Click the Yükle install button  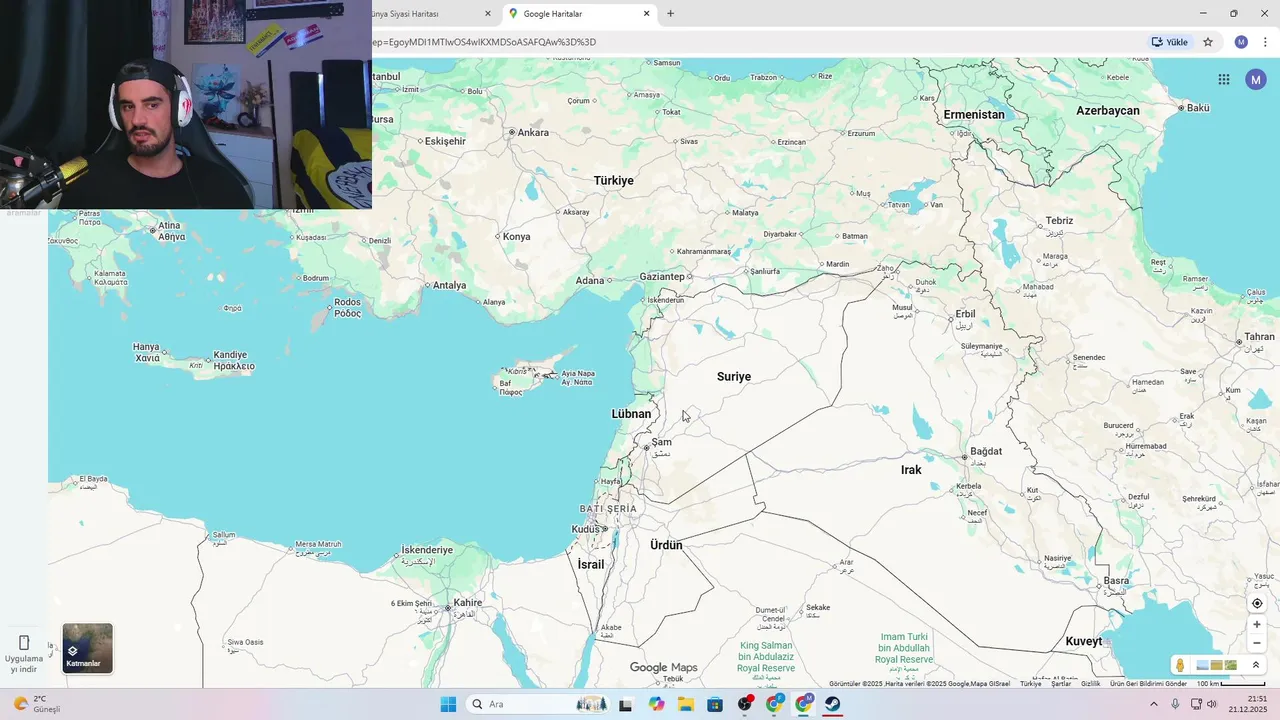pyautogui.click(x=1170, y=42)
